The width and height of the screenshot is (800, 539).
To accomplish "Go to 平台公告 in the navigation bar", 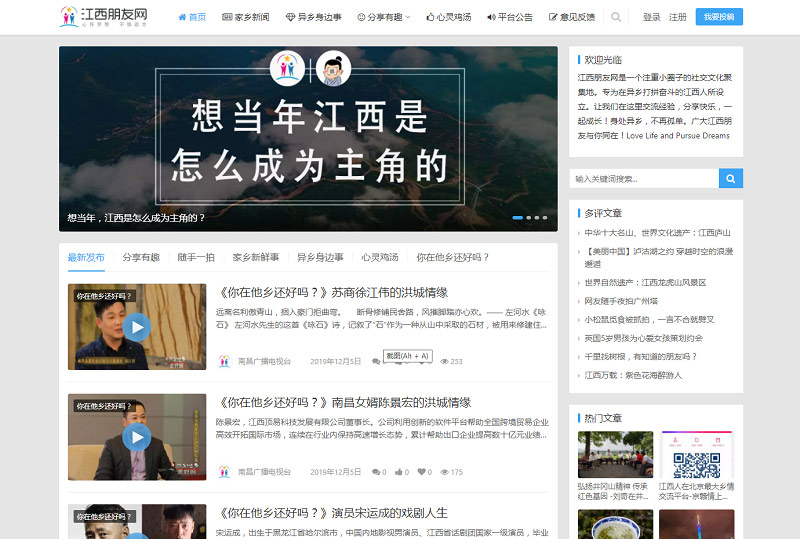I will coord(510,17).
